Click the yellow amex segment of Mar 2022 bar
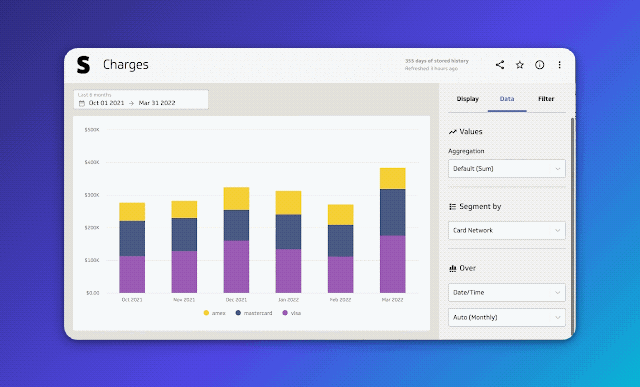This screenshot has height=387, width=640. 393,178
